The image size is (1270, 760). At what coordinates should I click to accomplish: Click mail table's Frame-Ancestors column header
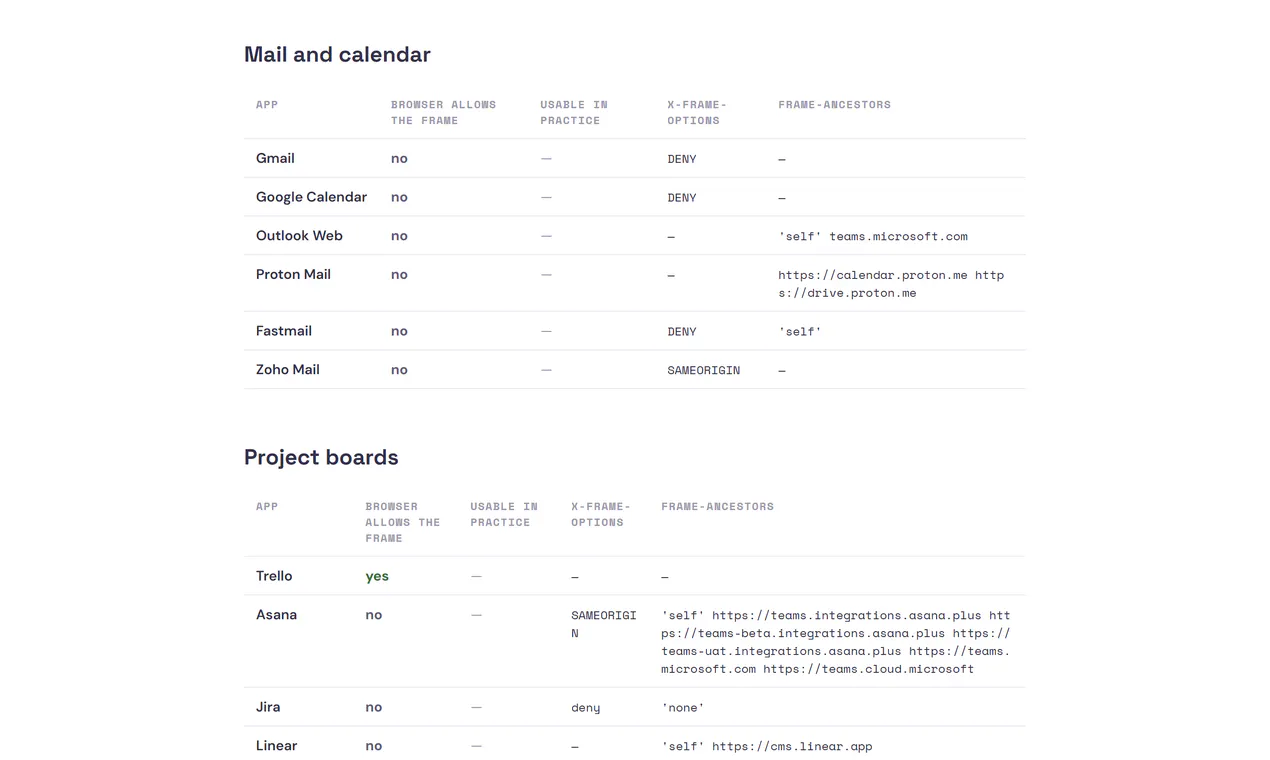pyautogui.click(x=835, y=105)
